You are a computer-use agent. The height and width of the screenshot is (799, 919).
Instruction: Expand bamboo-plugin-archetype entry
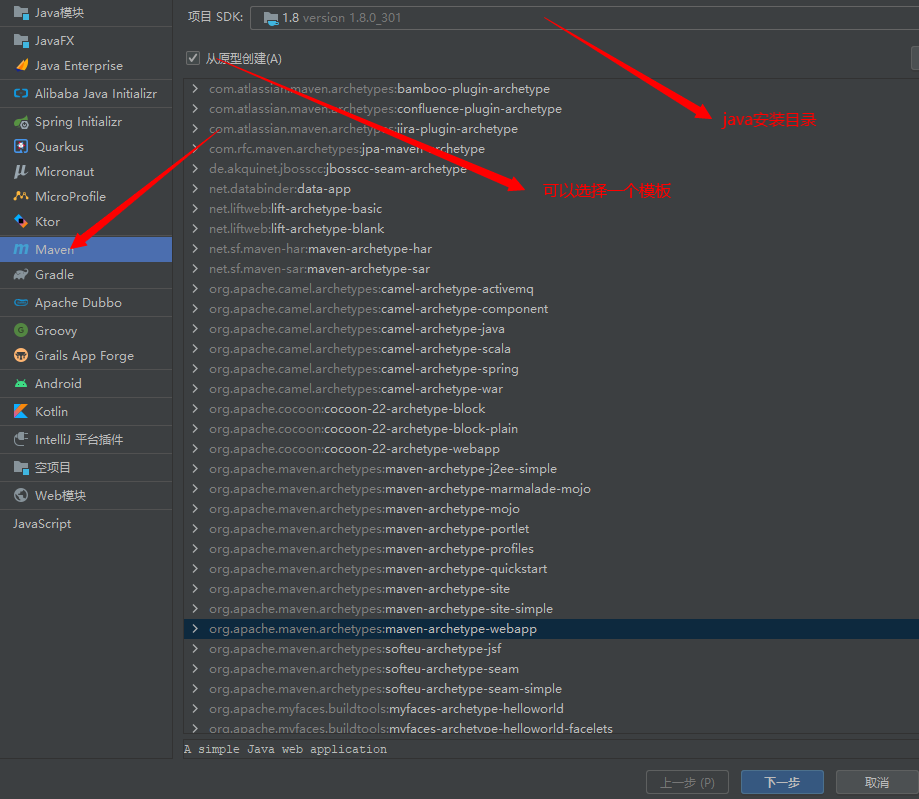tap(195, 89)
